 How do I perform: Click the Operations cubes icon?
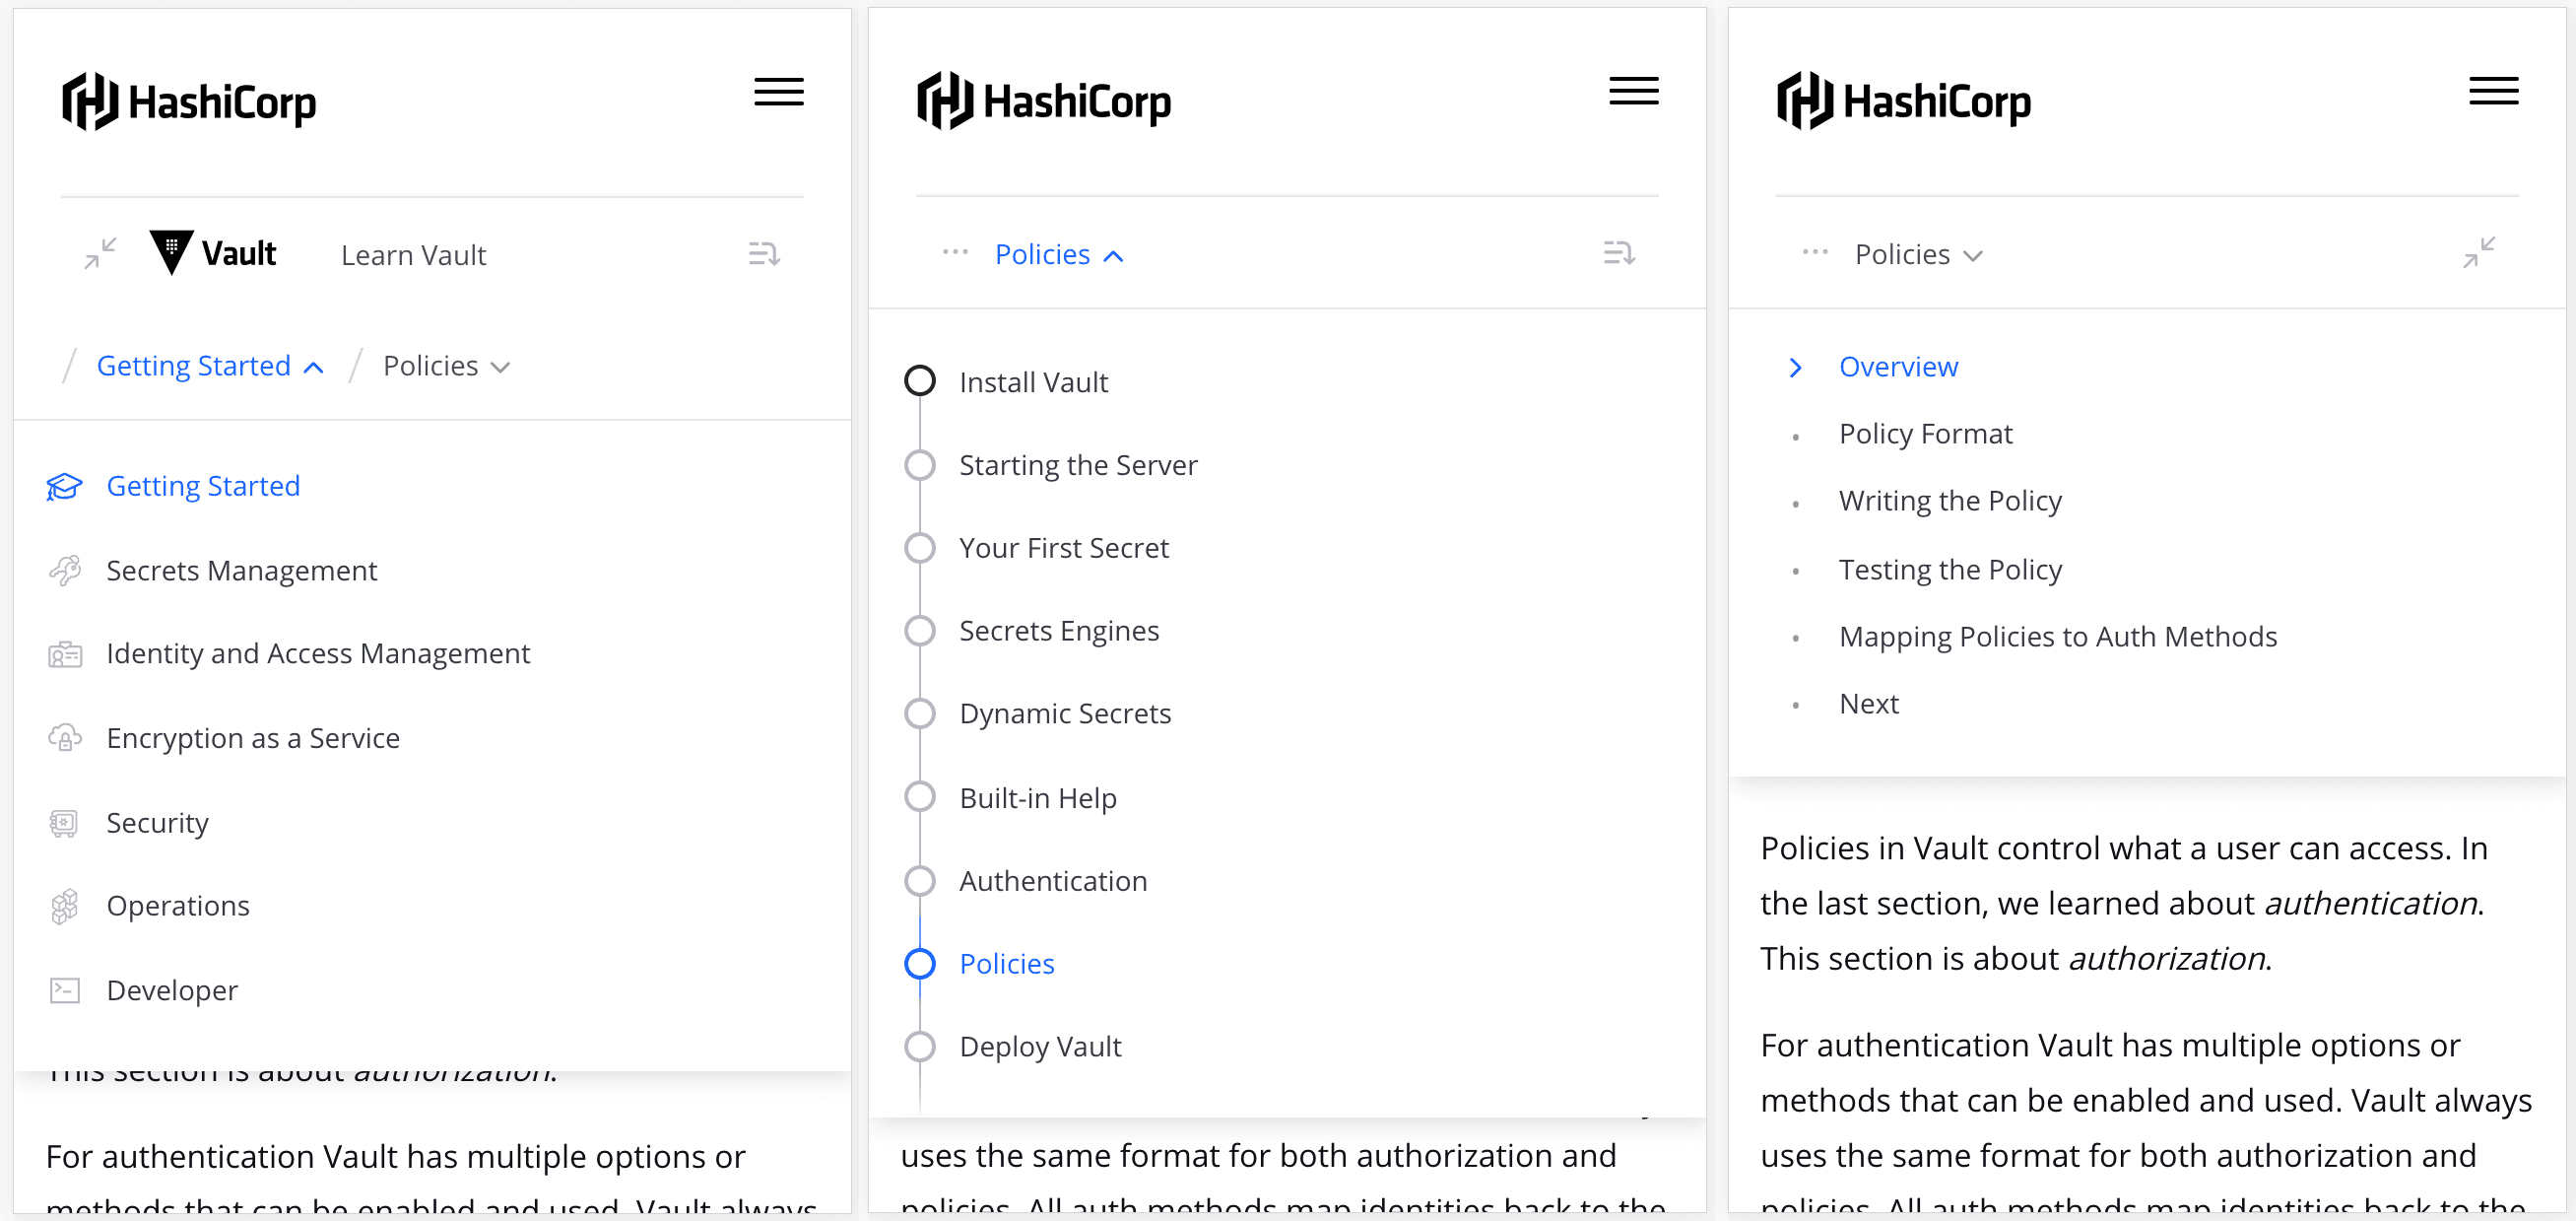[64, 907]
